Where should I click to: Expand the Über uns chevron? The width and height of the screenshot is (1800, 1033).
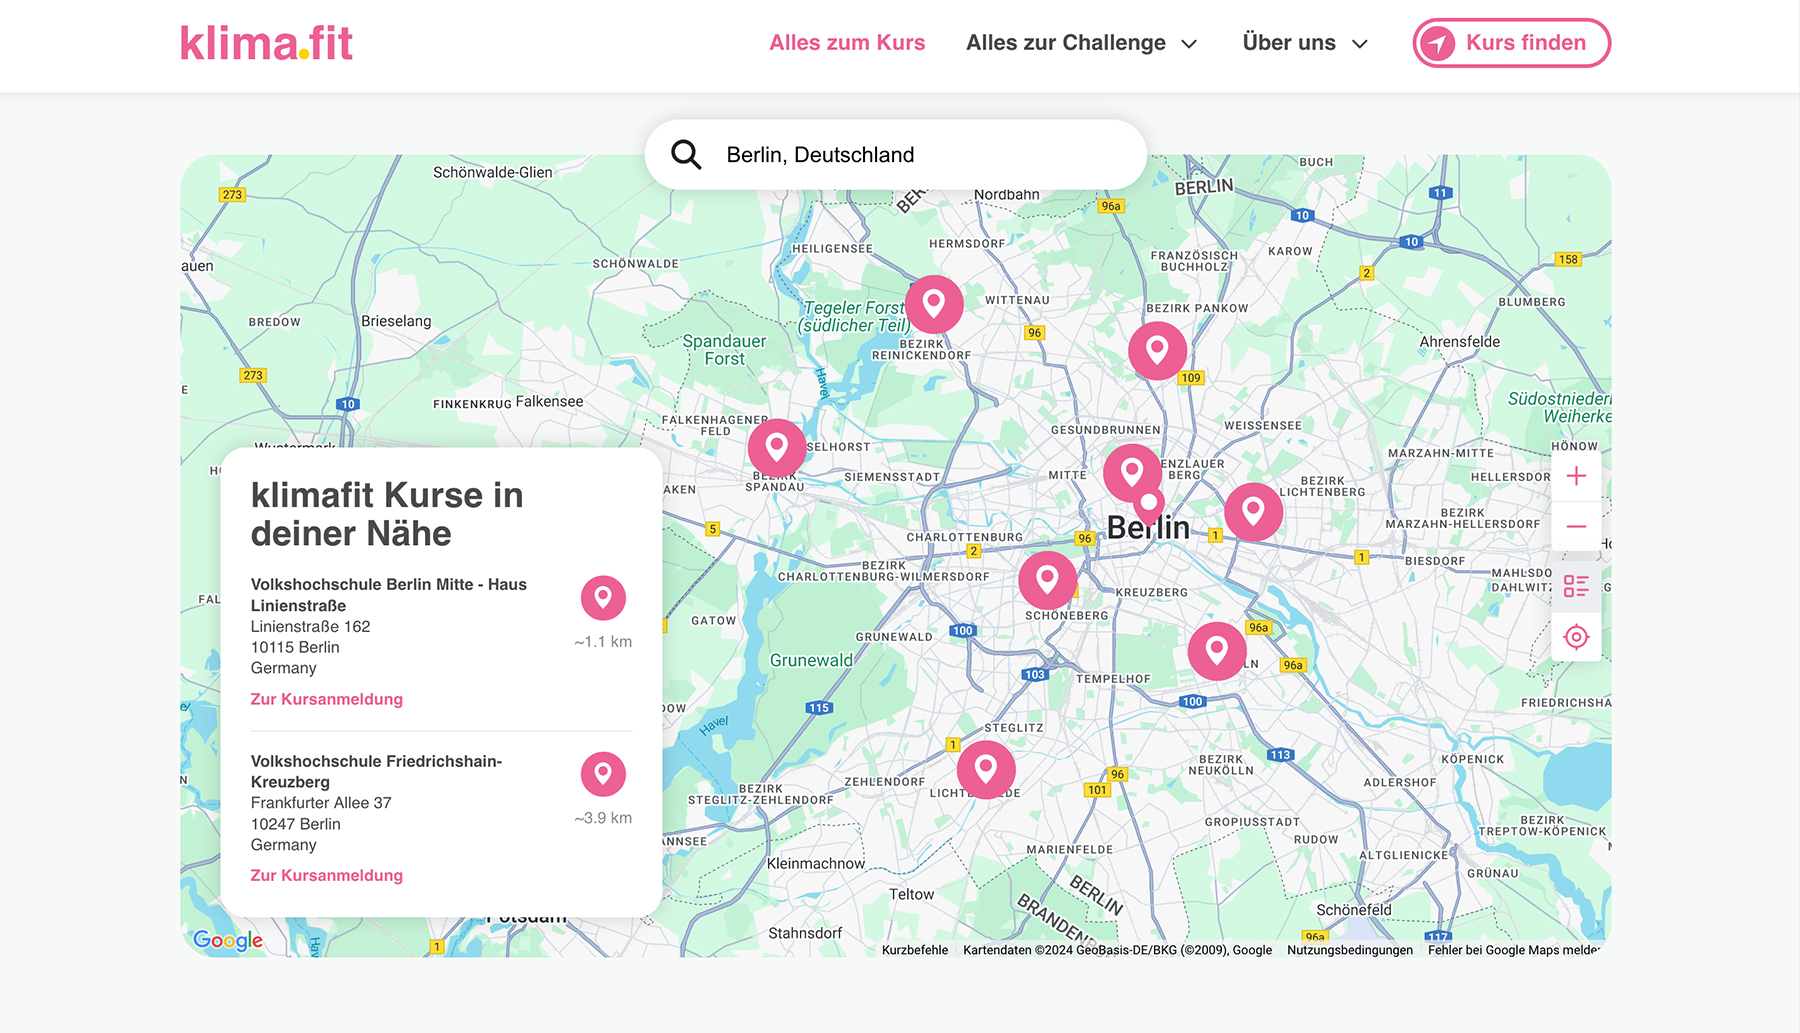click(x=1359, y=44)
